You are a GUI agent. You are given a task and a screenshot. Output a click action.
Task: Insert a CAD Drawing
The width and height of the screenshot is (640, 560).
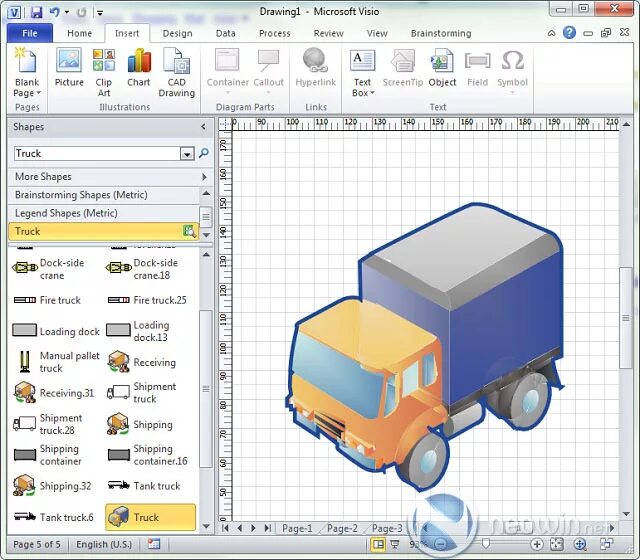176,73
